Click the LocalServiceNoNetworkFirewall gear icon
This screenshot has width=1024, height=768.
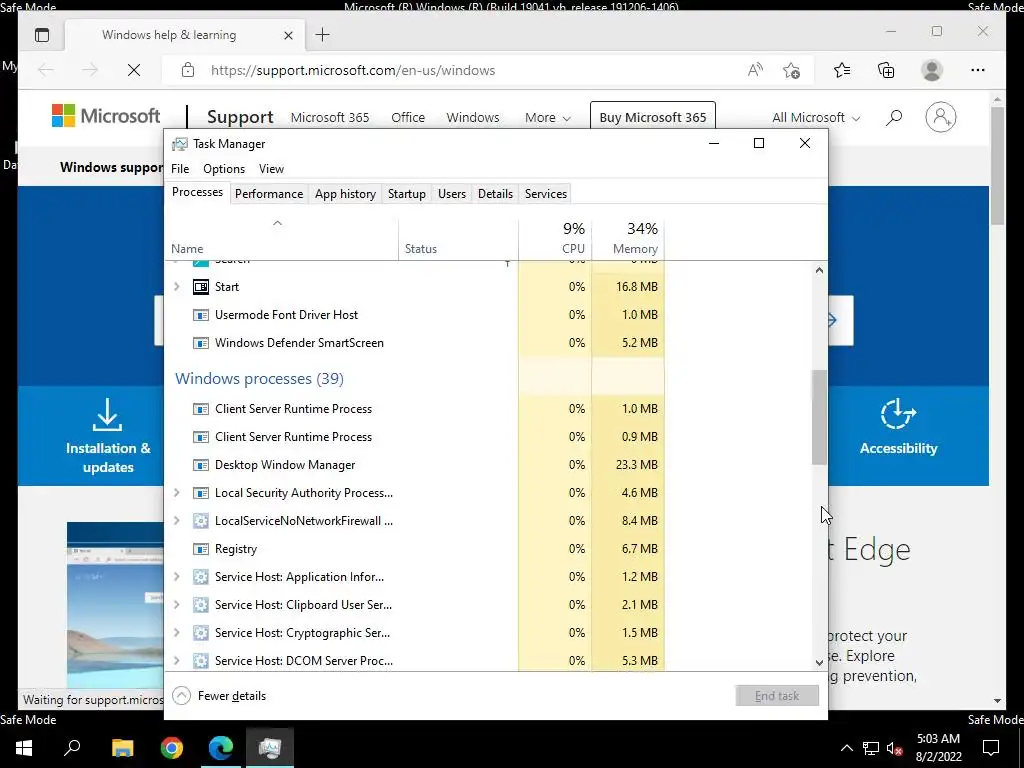pos(200,521)
